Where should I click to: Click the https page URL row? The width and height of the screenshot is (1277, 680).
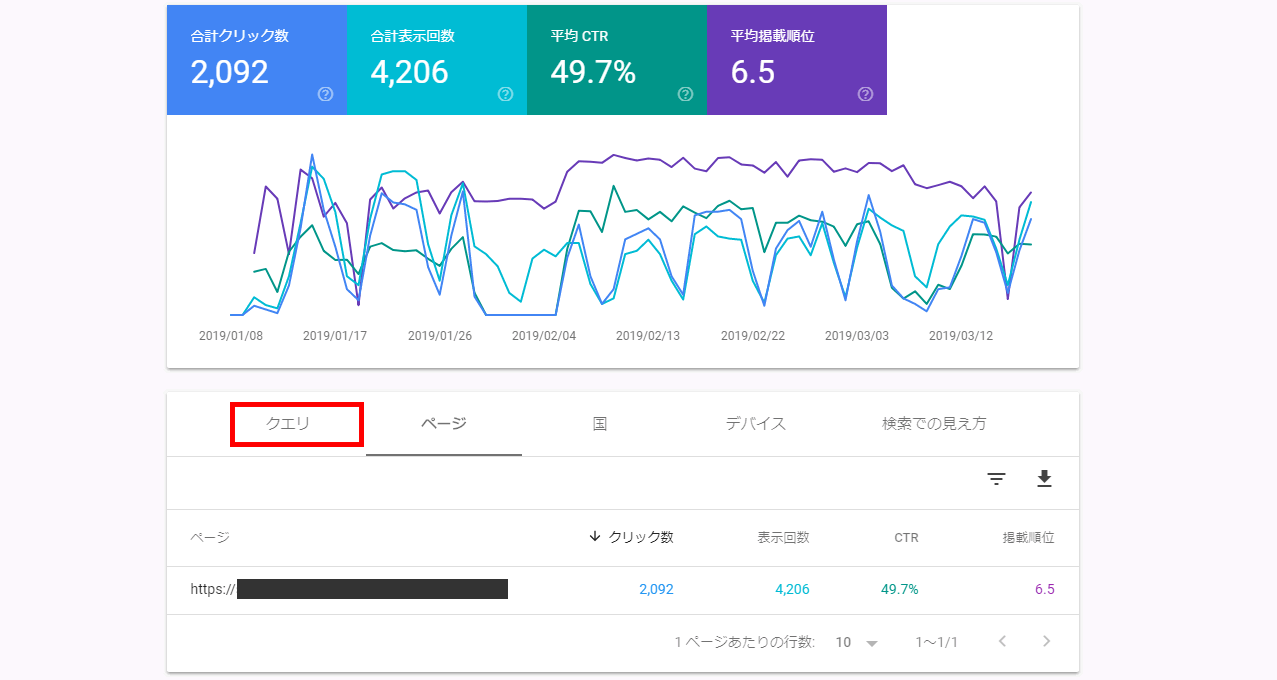tap(349, 589)
